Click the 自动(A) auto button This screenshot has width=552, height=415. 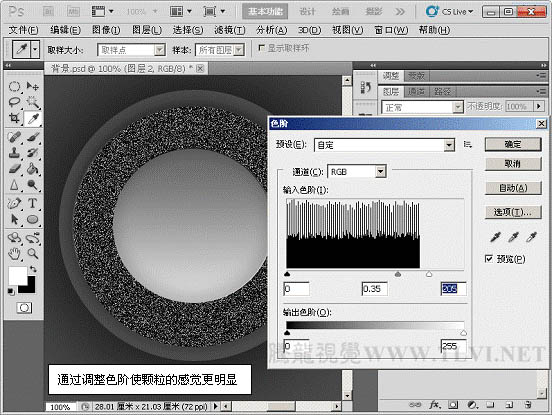513,188
